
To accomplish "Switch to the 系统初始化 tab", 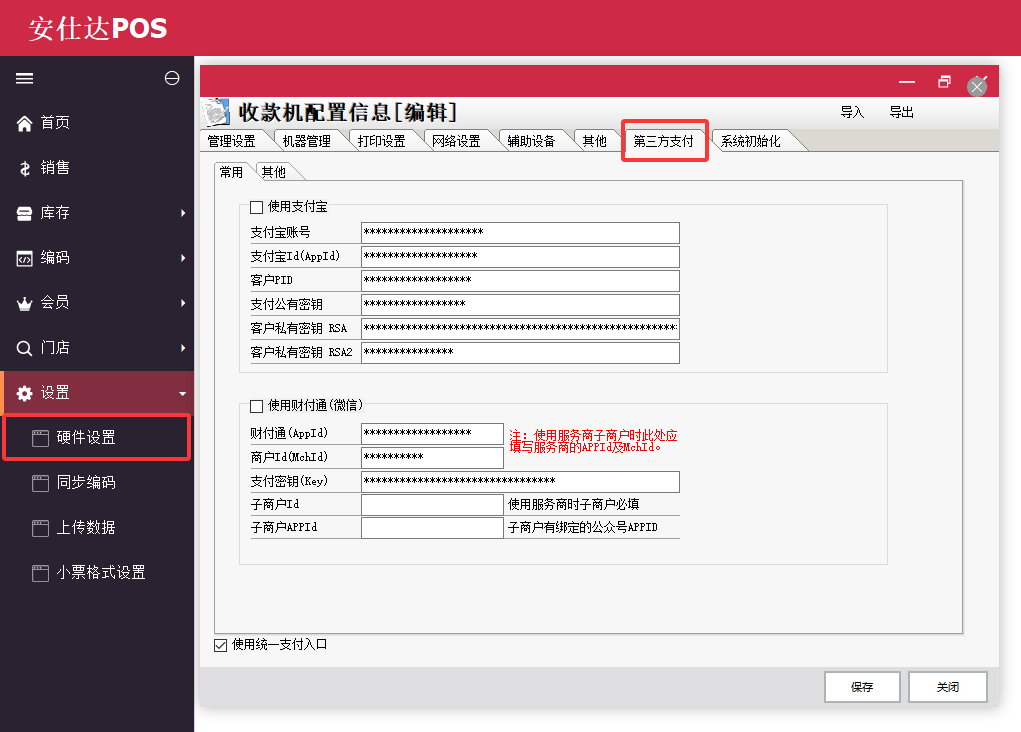I will (x=751, y=141).
